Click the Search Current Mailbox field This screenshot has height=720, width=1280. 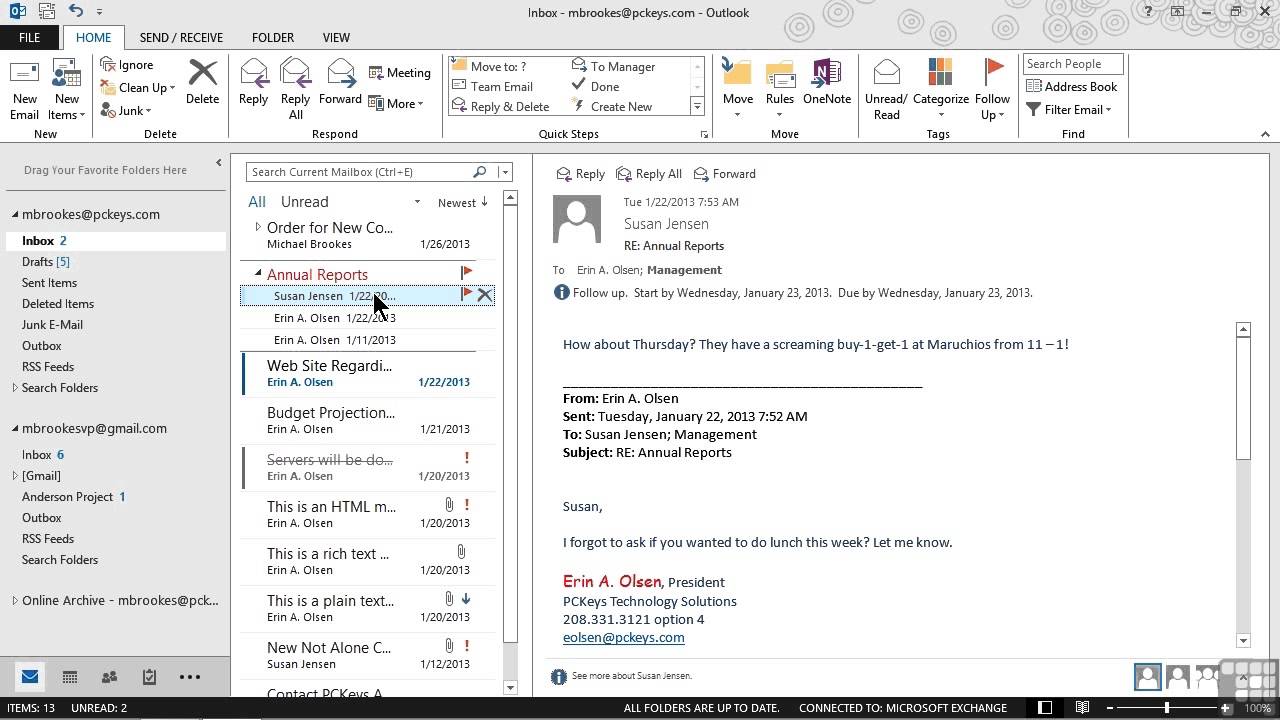[x=358, y=172]
